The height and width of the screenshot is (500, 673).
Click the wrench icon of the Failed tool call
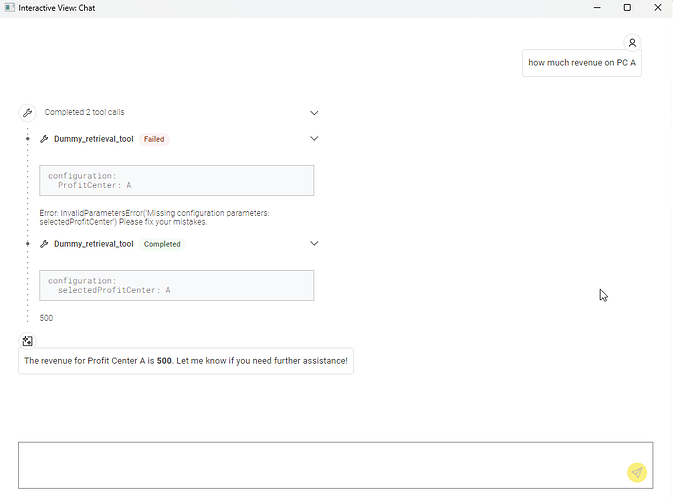point(44,139)
